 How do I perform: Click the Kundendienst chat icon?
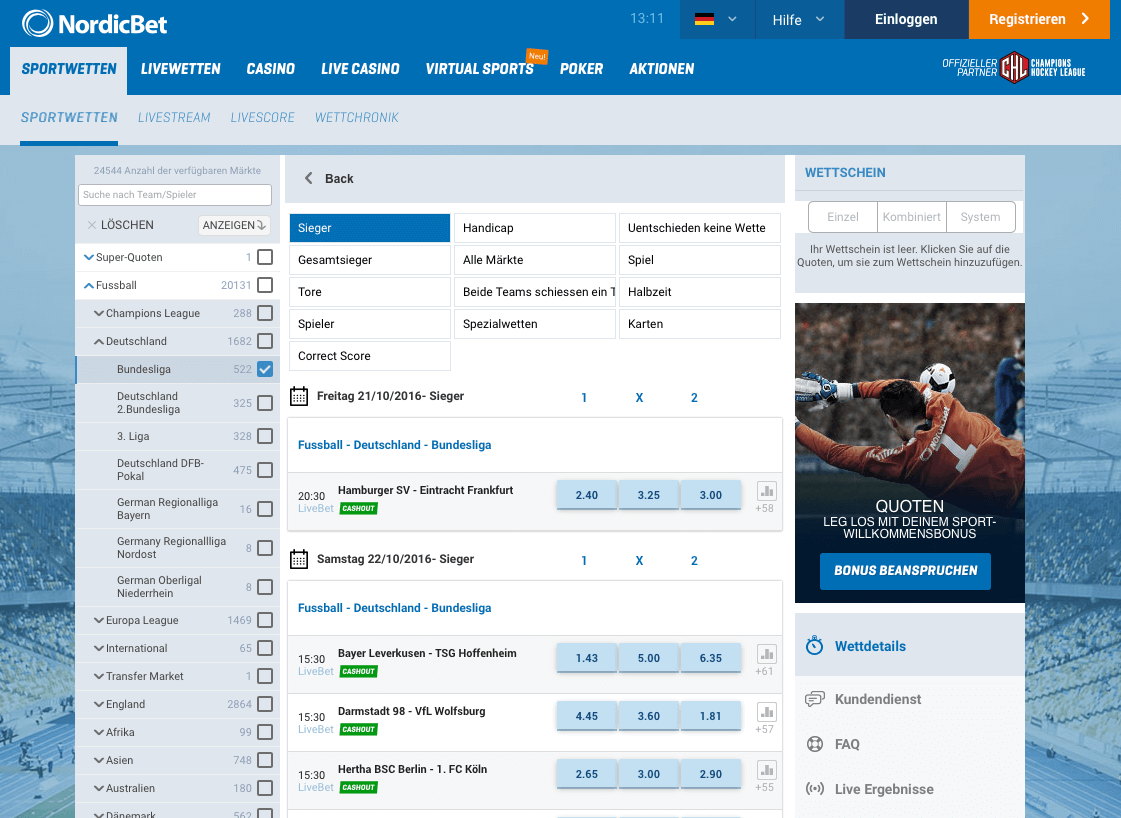click(814, 699)
